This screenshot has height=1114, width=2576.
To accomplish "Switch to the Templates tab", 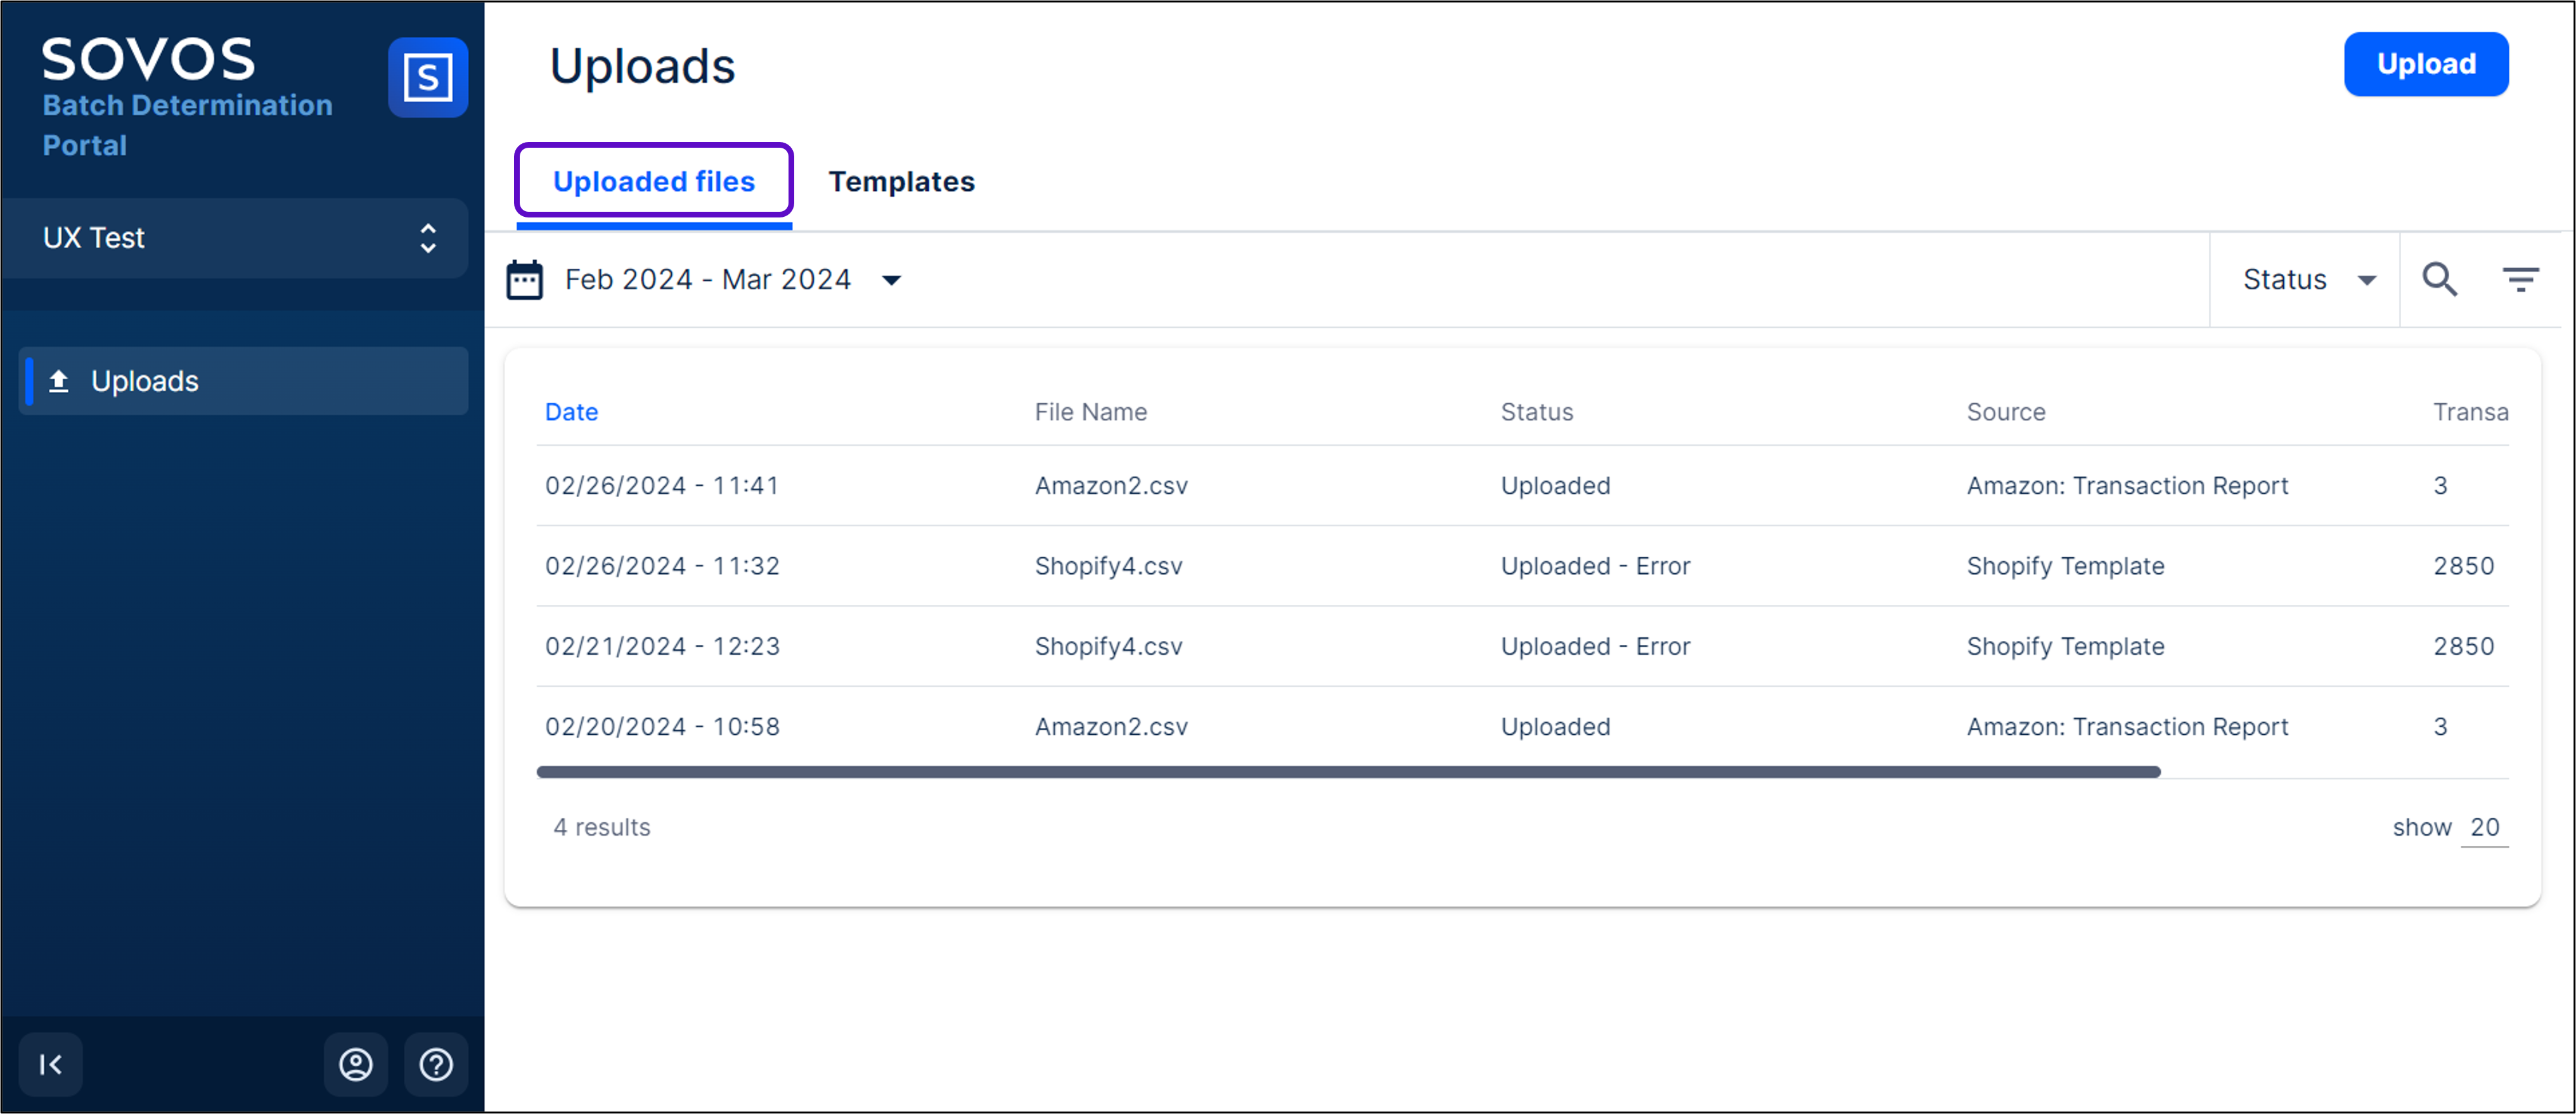I will coord(901,181).
